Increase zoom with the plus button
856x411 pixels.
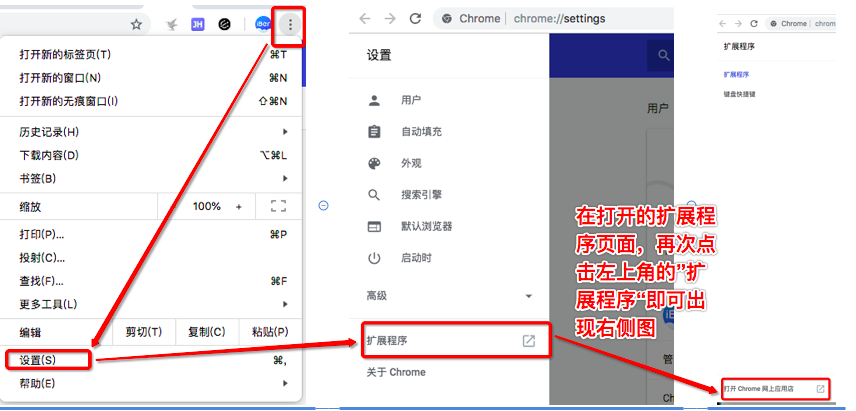[239, 206]
